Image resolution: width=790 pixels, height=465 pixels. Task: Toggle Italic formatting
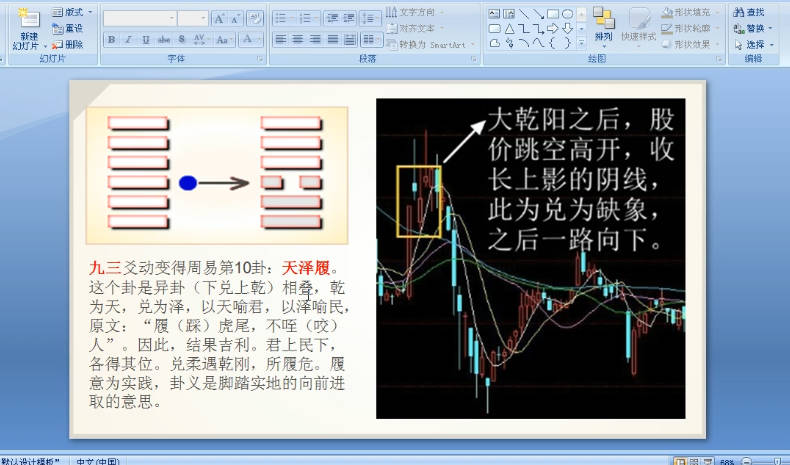(128, 40)
